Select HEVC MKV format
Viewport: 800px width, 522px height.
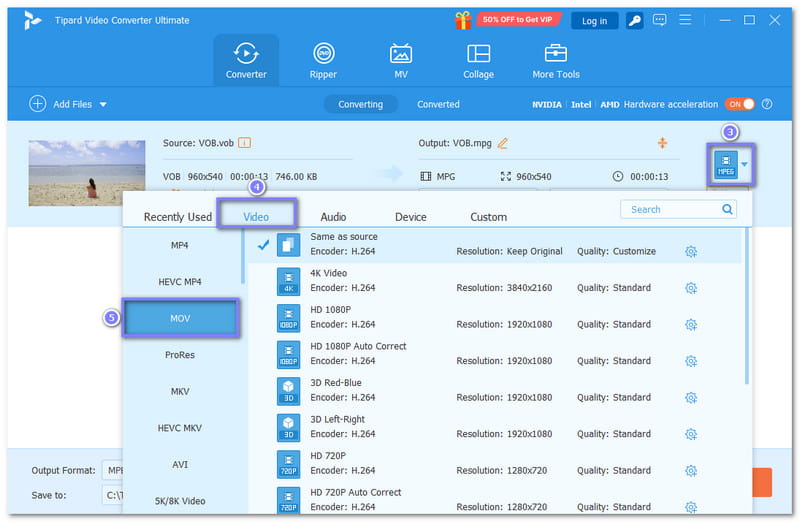click(x=180, y=428)
